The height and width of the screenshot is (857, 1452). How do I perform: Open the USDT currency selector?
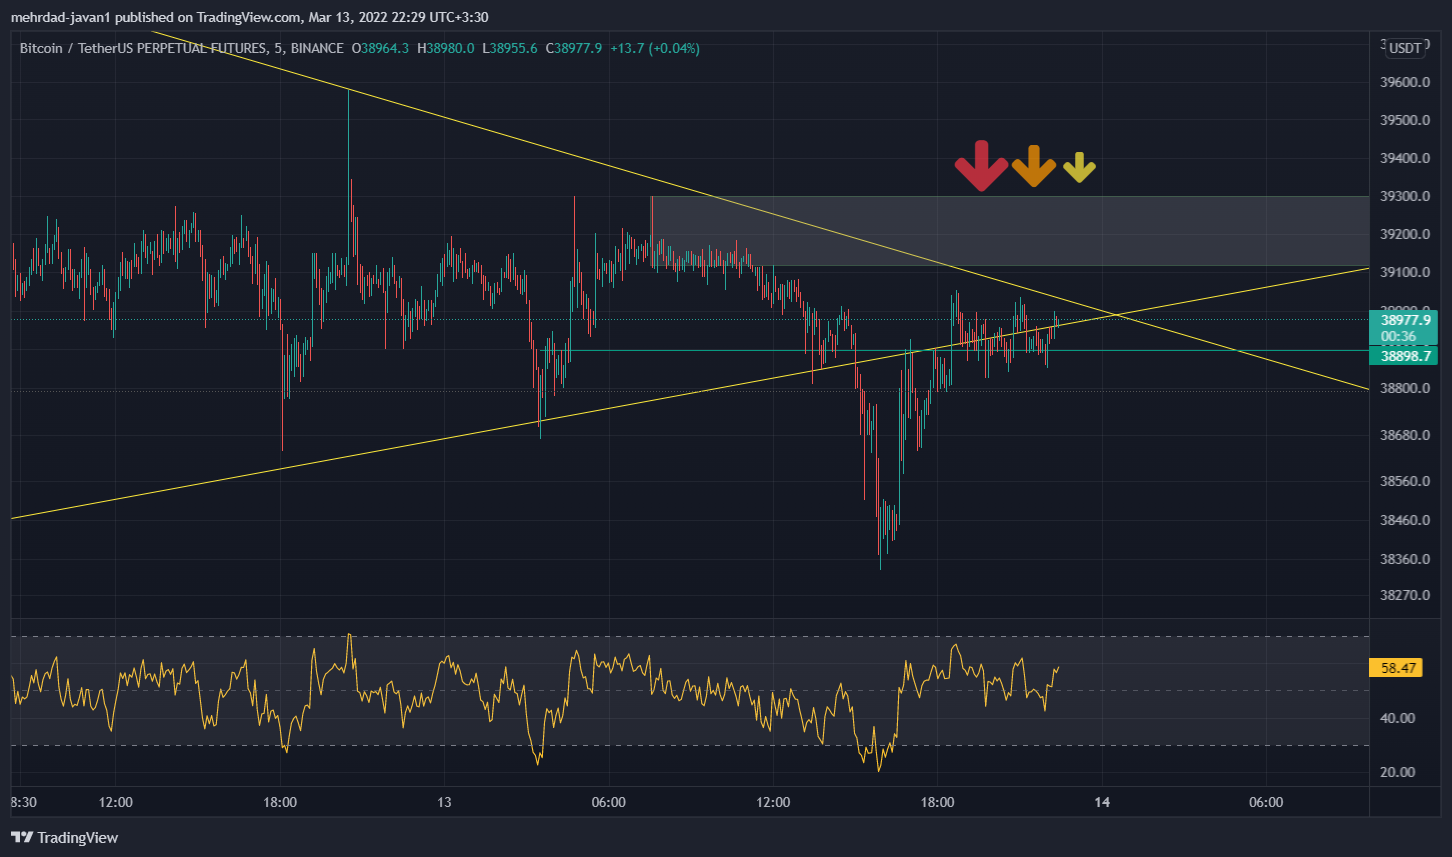pyautogui.click(x=1405, y=48)
